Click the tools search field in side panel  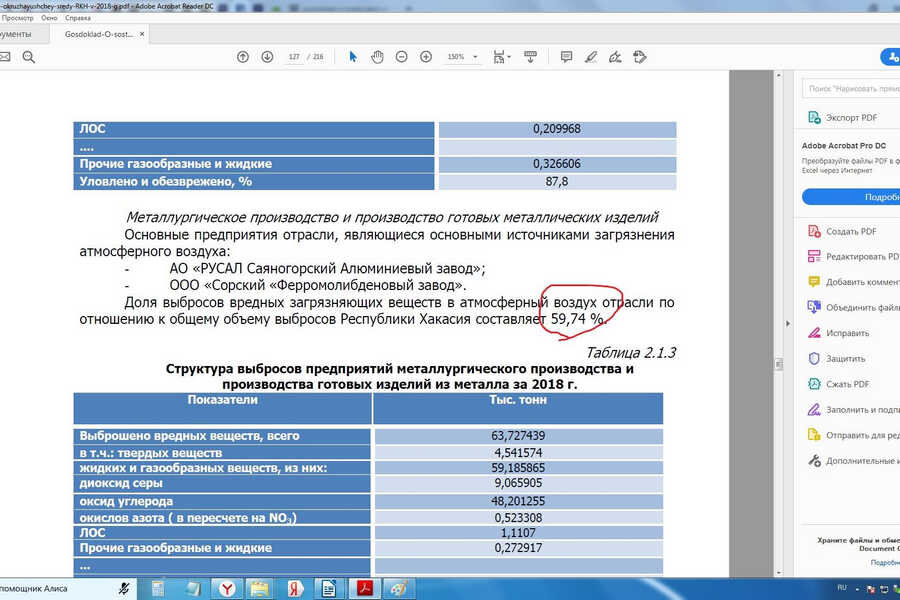click(x=851, y=88)
